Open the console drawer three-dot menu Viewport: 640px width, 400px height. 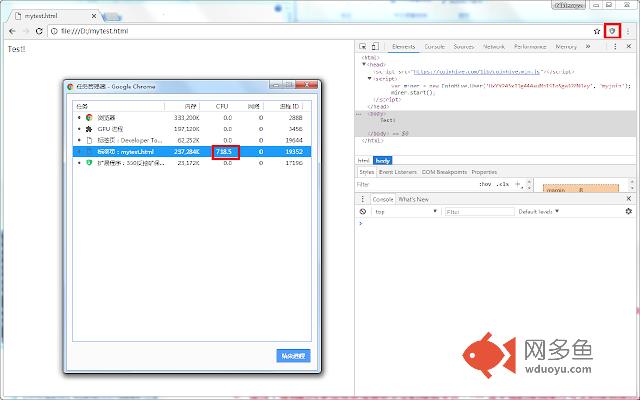click(x=362, y=199)
